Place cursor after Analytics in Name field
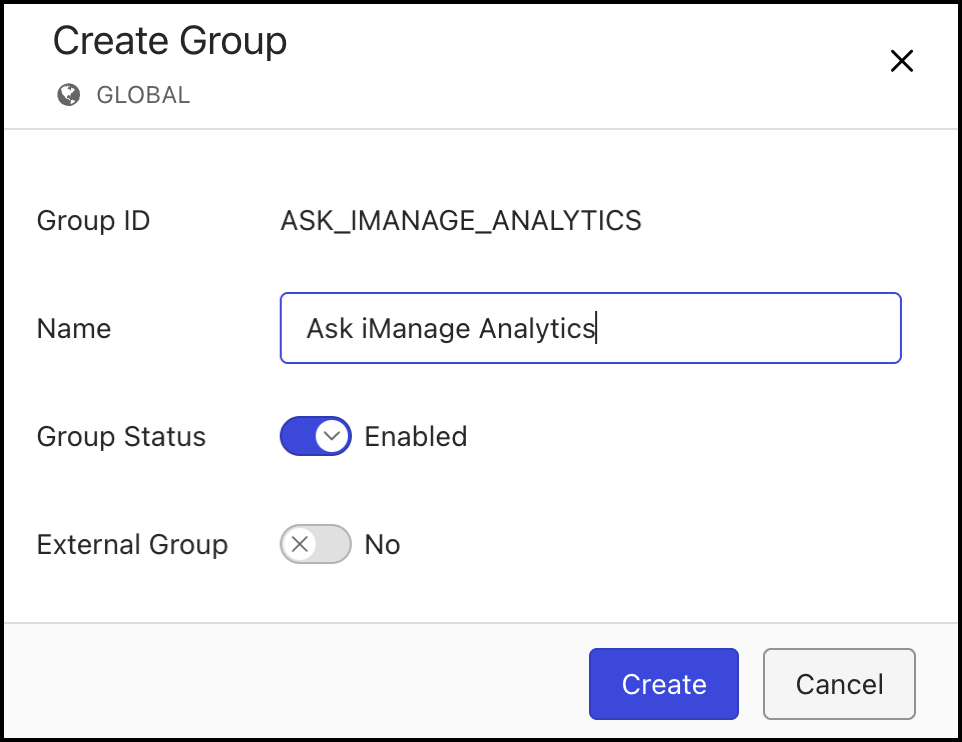The width and height of the screenshot is (962, 742). 596,328
